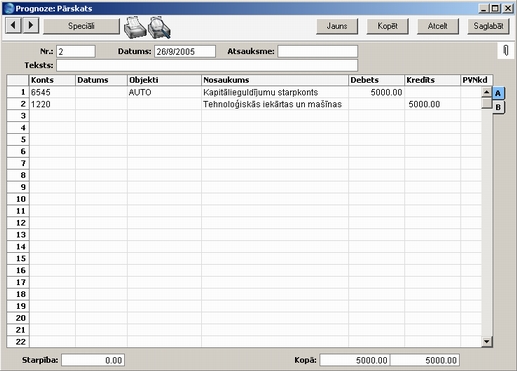Screen dimensions: 517x371
Task: Click the app icon in title bar
Action: [9, 8]
